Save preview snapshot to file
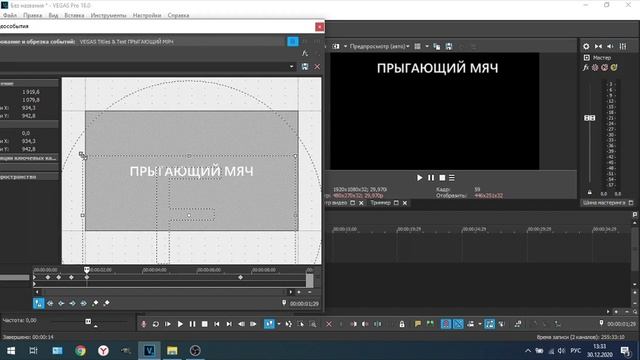Screen dimensions: 640x360 click(449, 47)
